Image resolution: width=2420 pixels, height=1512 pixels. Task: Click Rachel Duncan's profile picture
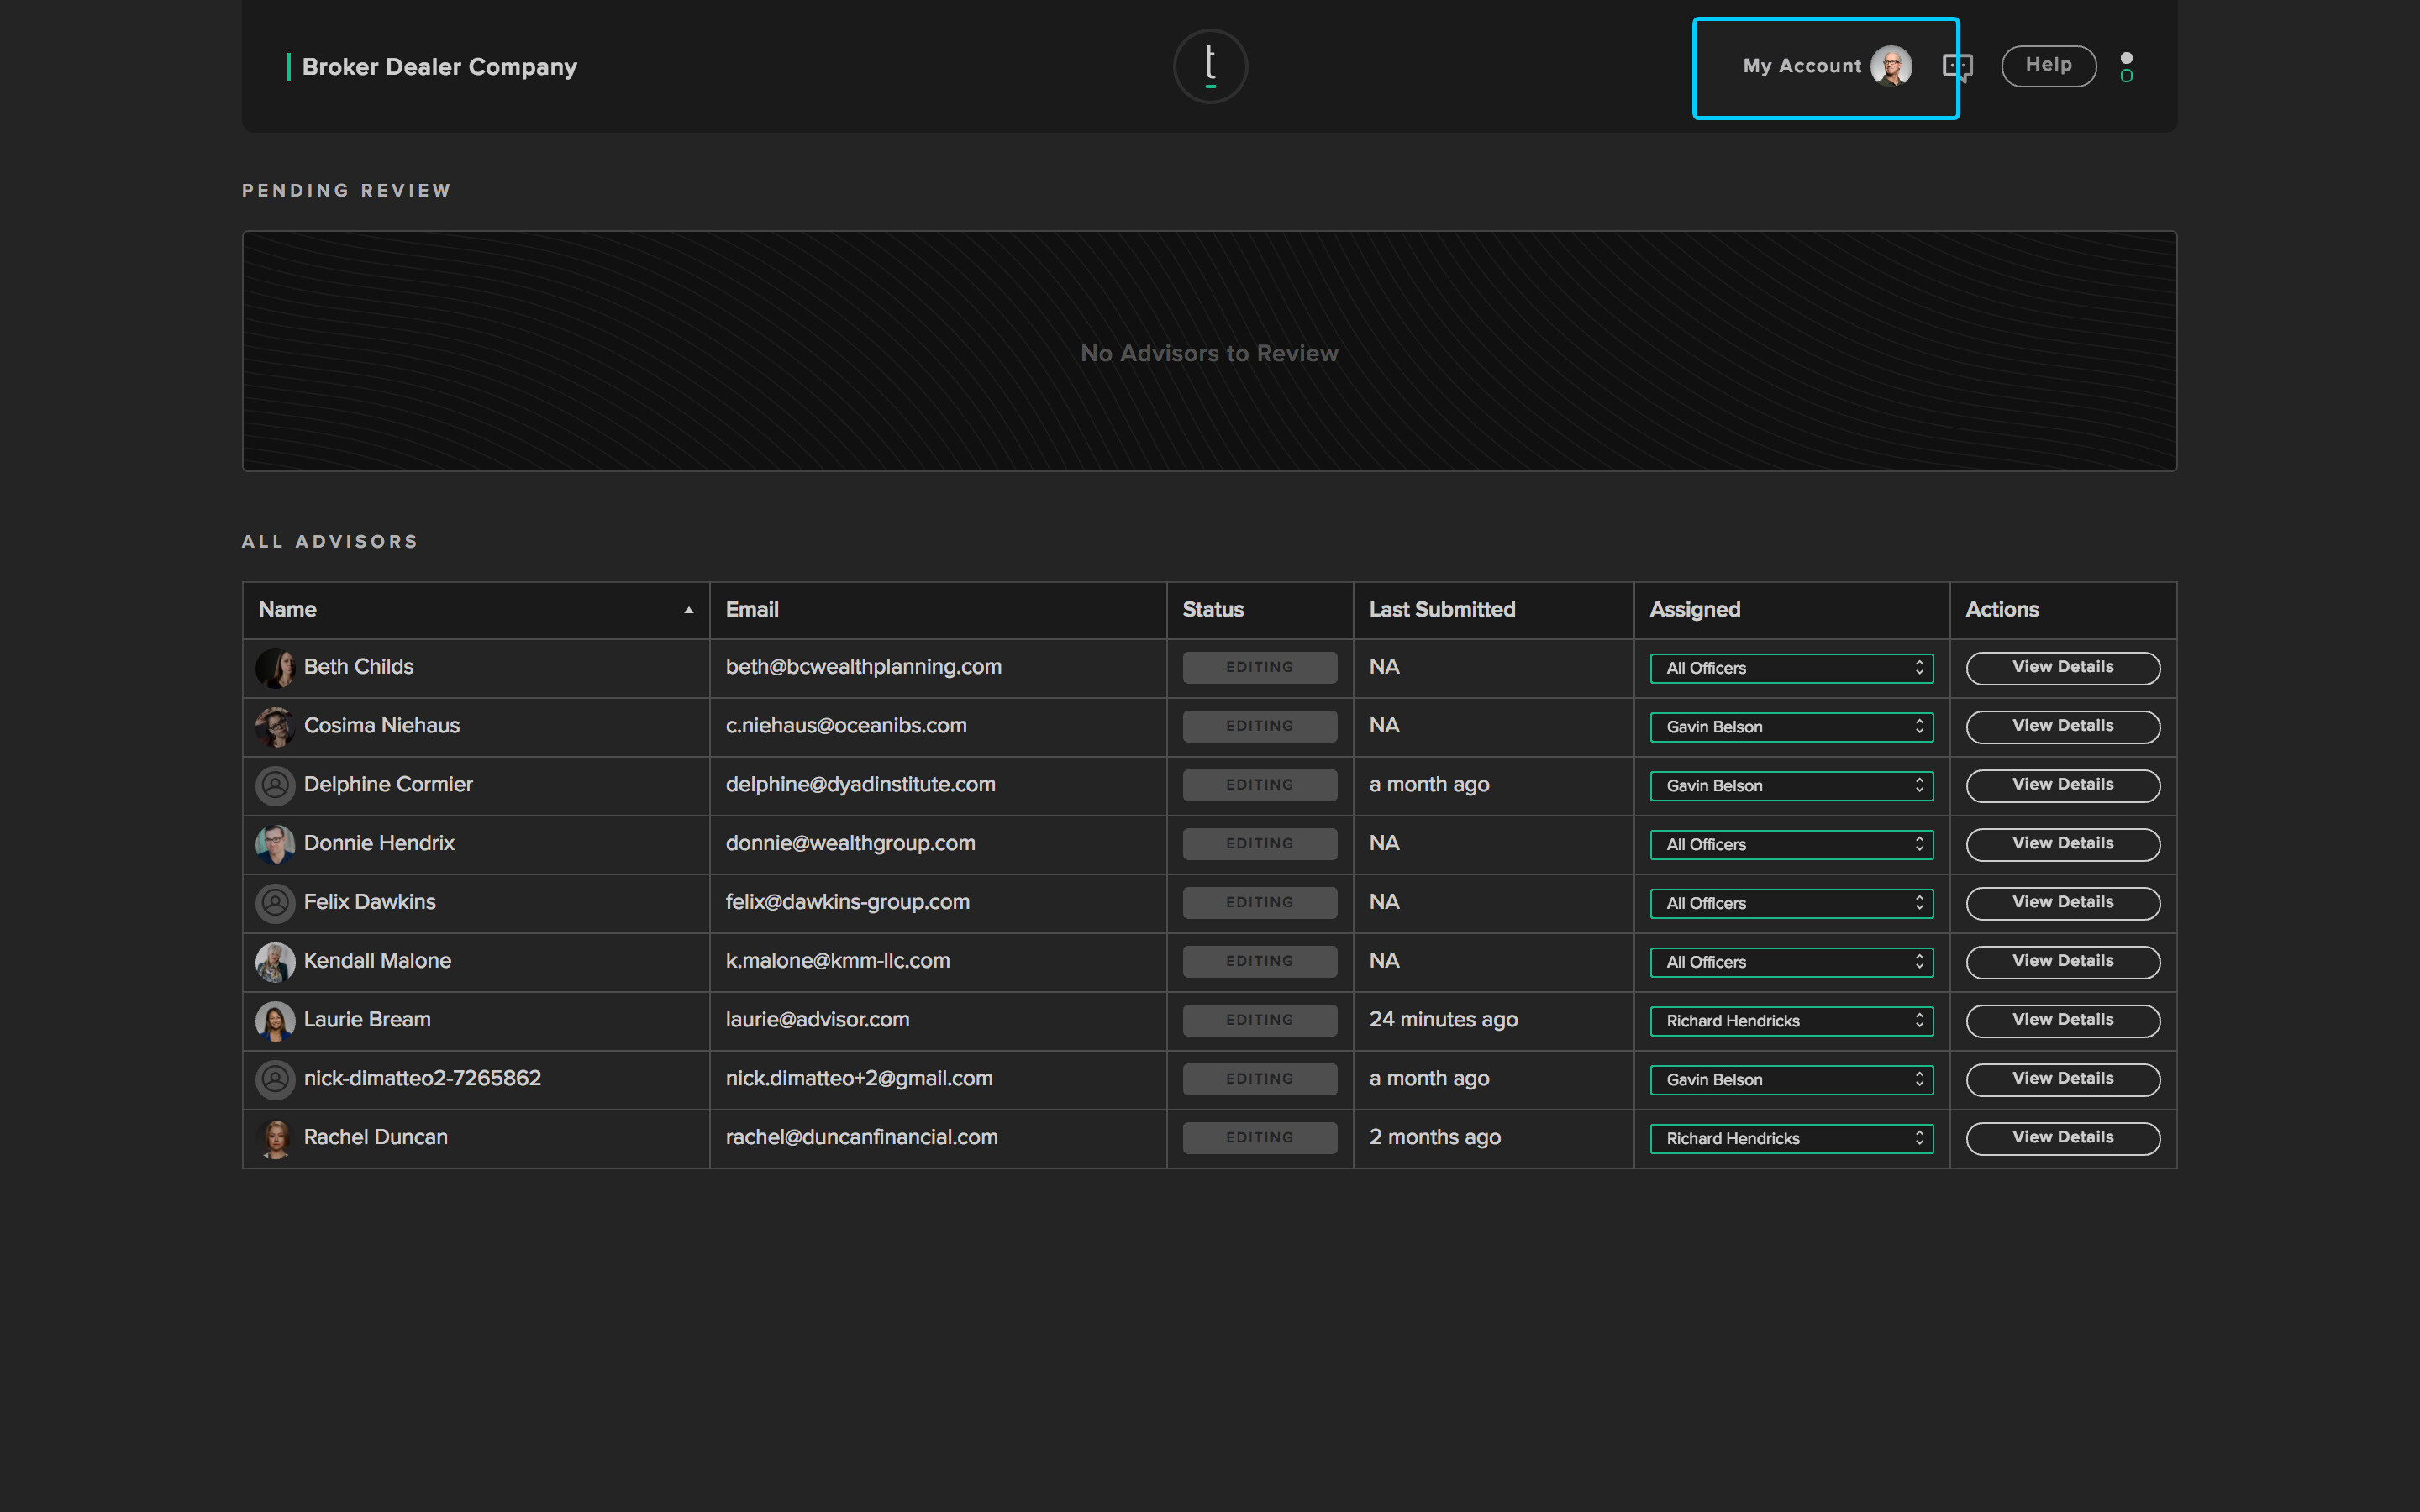pos(275,1138)
